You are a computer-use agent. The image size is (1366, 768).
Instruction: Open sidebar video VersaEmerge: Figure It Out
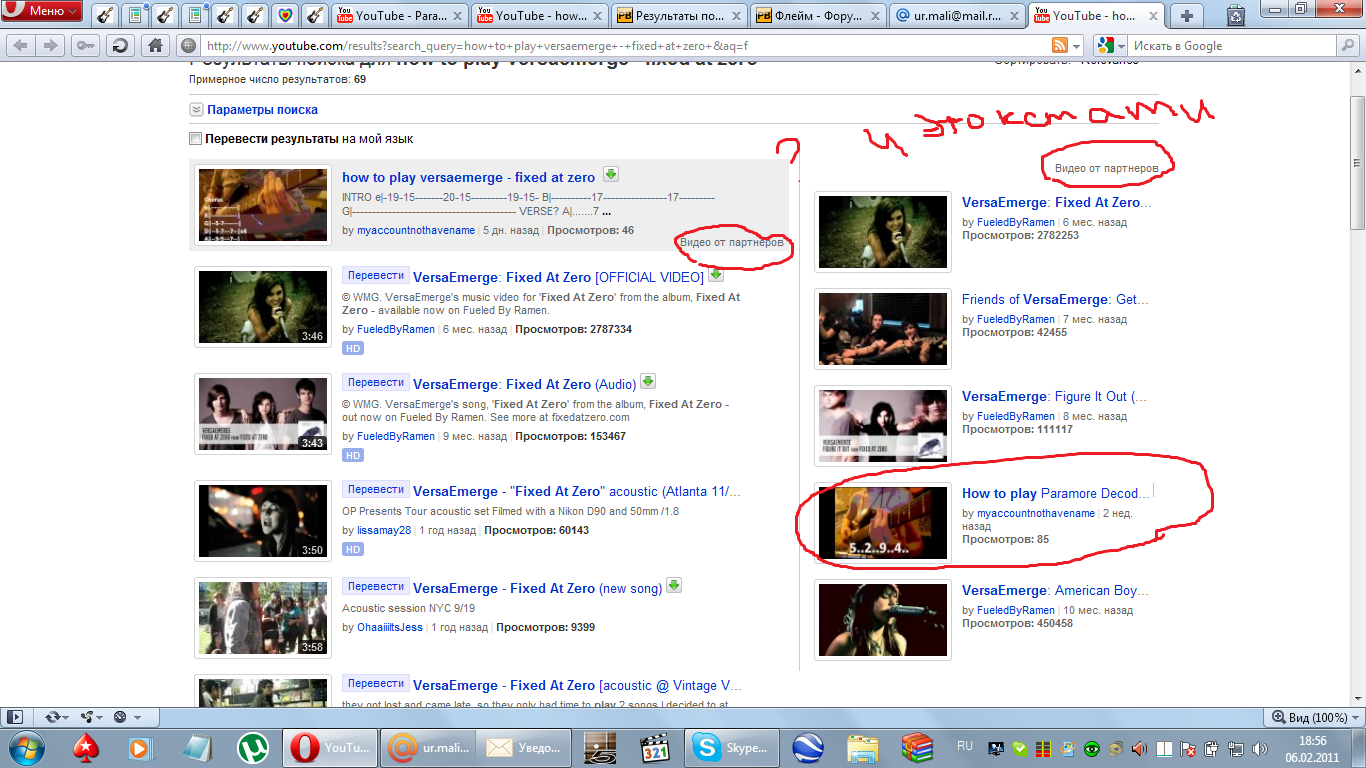click(x=1054, y=396)
